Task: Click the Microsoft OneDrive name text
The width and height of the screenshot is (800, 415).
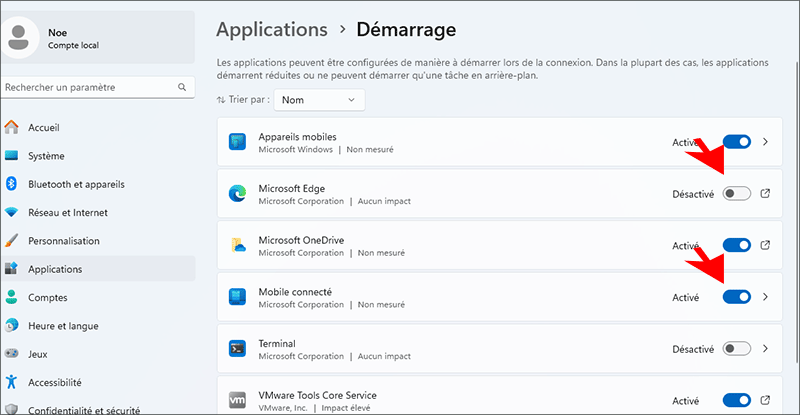Action: 301,240
